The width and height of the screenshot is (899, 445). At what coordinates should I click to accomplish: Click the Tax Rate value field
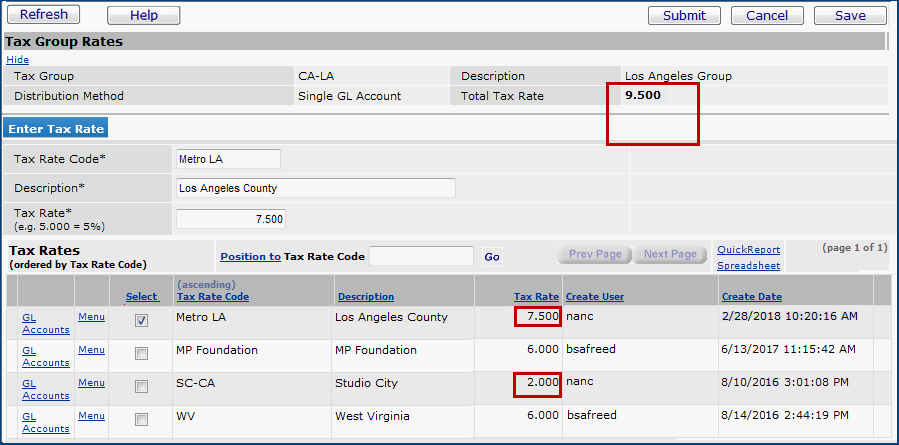point(232,219)
